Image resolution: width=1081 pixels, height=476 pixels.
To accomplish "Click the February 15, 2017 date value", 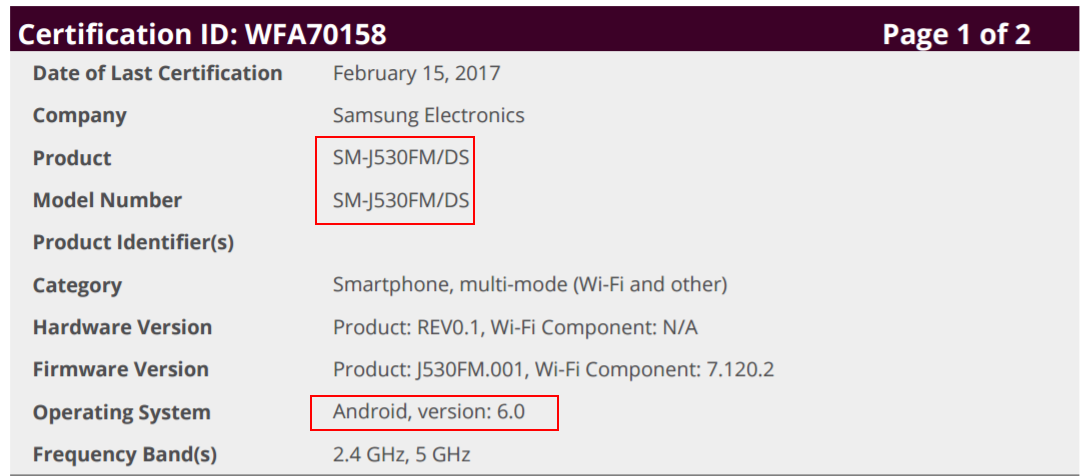I will point(416,73).
